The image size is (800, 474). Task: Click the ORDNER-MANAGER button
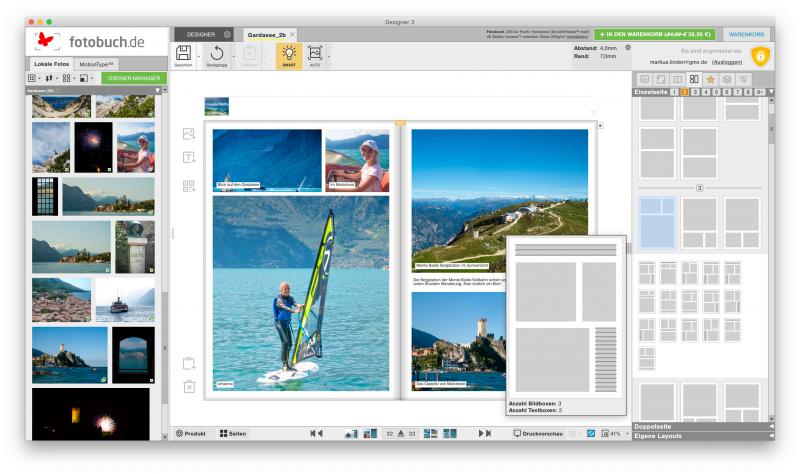[x=133, y=77]
